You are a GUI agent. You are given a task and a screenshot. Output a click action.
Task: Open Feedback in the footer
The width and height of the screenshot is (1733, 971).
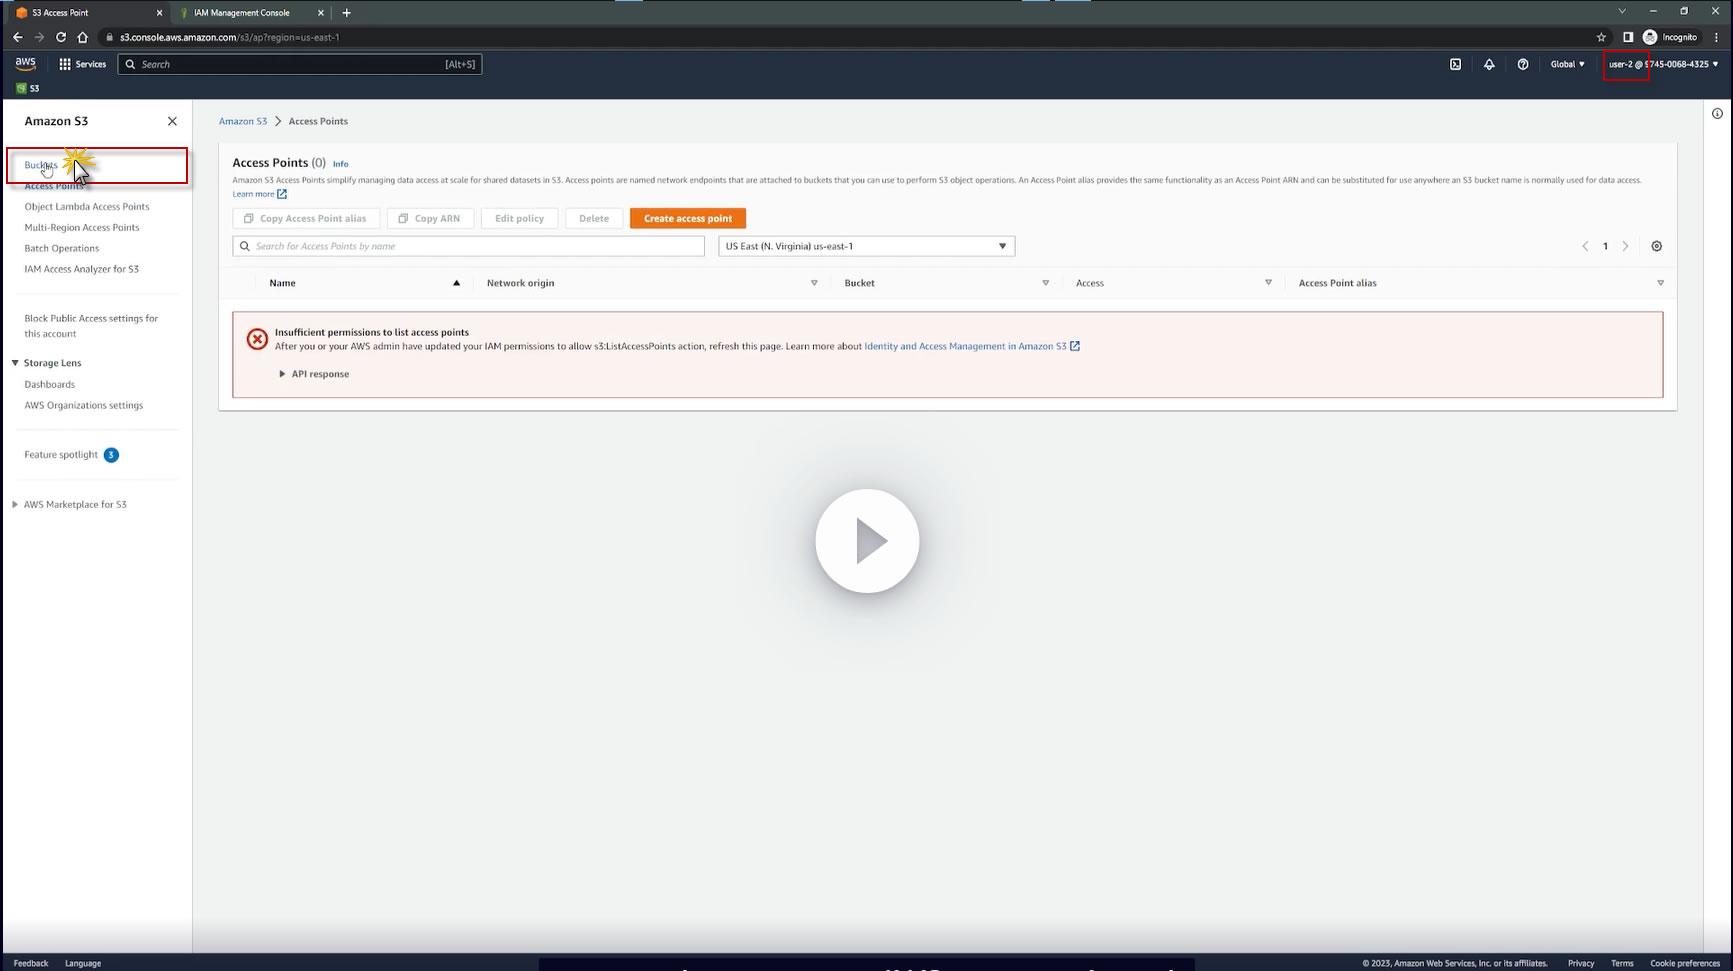31,963
